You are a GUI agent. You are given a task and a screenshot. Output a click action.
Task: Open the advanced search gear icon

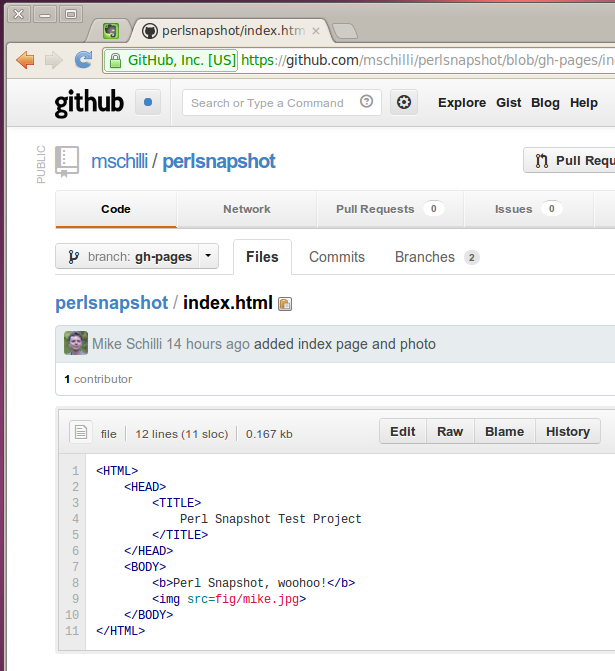[x=404, y=102]
